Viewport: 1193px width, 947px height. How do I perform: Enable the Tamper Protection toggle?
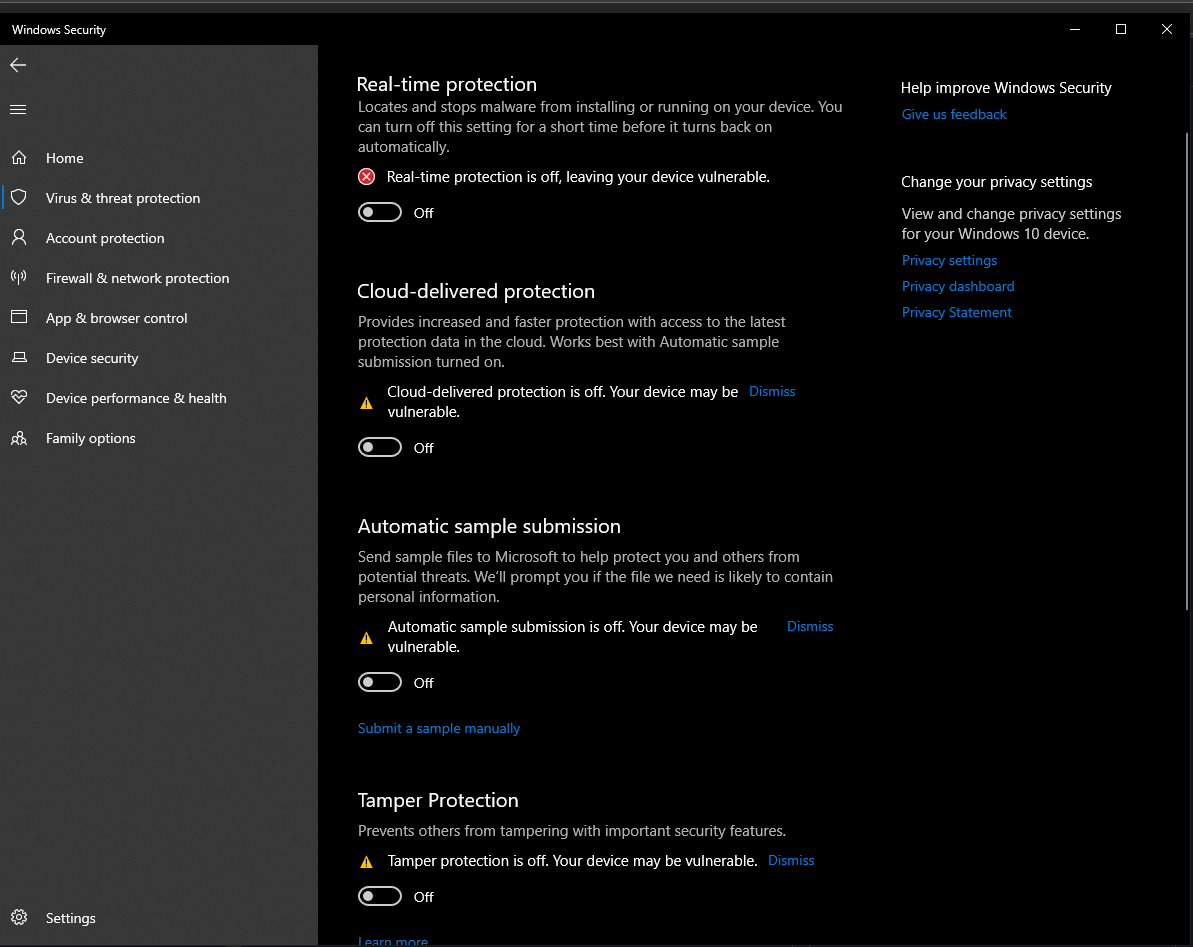380,896
